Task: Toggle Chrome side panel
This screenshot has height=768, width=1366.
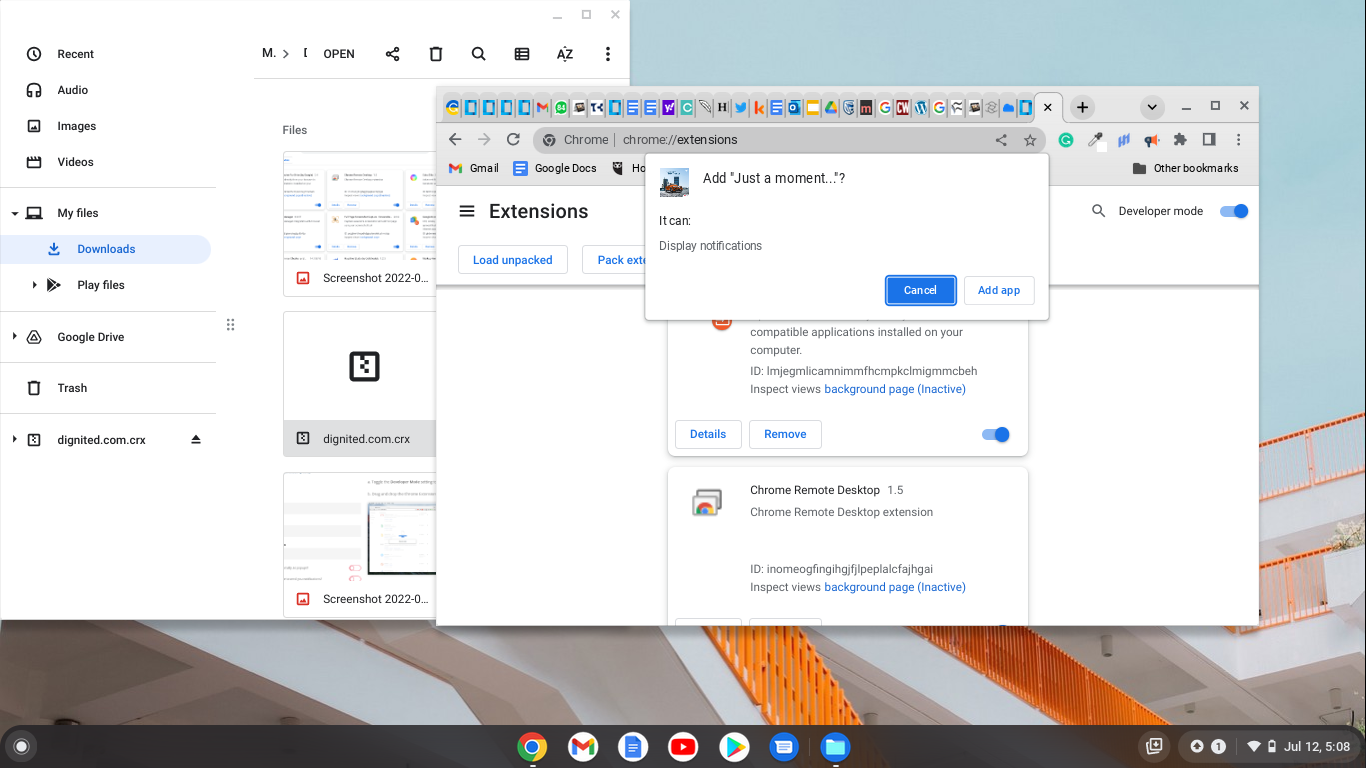Action: pos(1209,140)
